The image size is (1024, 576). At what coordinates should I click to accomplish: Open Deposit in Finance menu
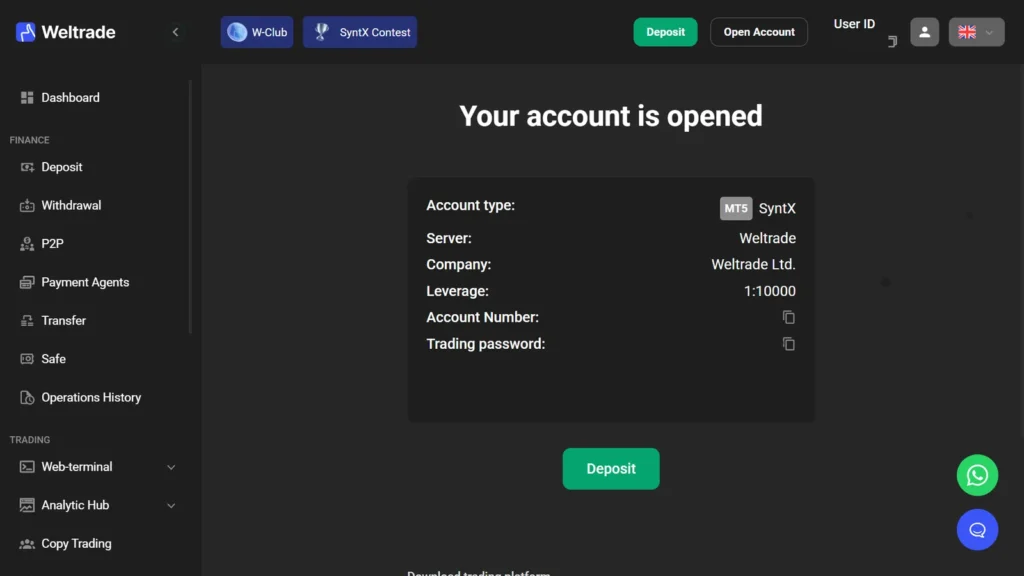pos(62,167)
